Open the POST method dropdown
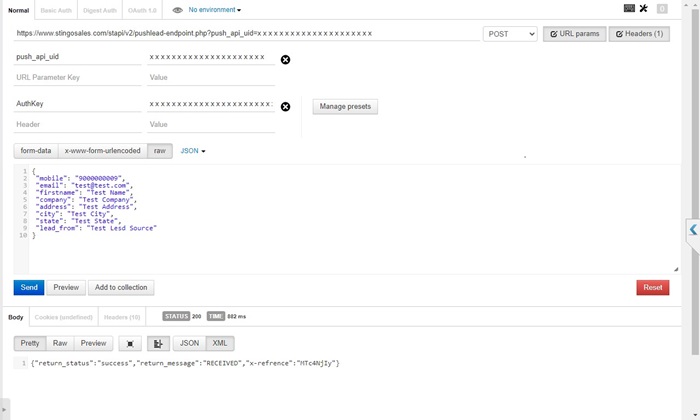700x420 pixels. point(510,34)
